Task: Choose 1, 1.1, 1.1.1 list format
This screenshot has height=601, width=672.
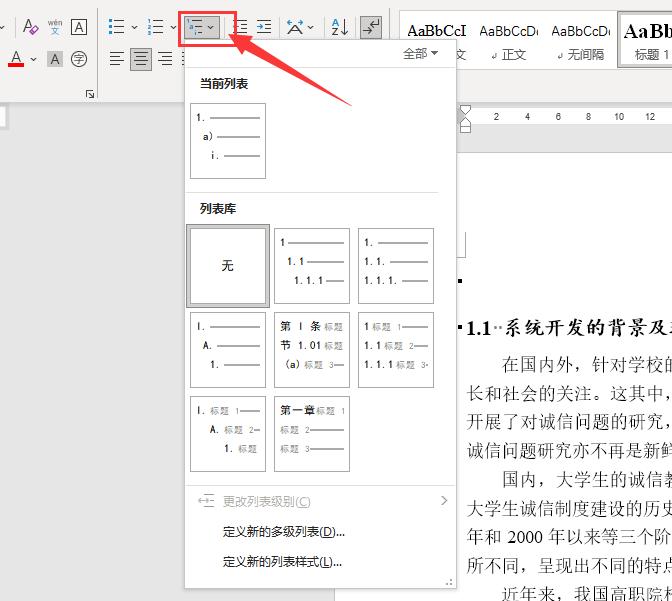Action: [312, 266]
